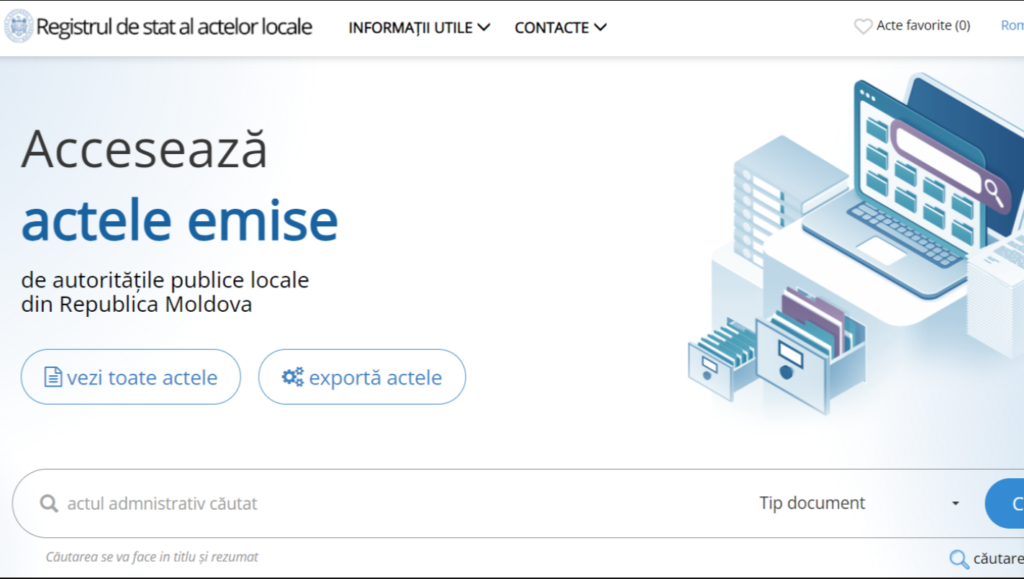Click the gears icon on "exportă actele"
This screenshot has height=579, width=1024.
point(293,377)
